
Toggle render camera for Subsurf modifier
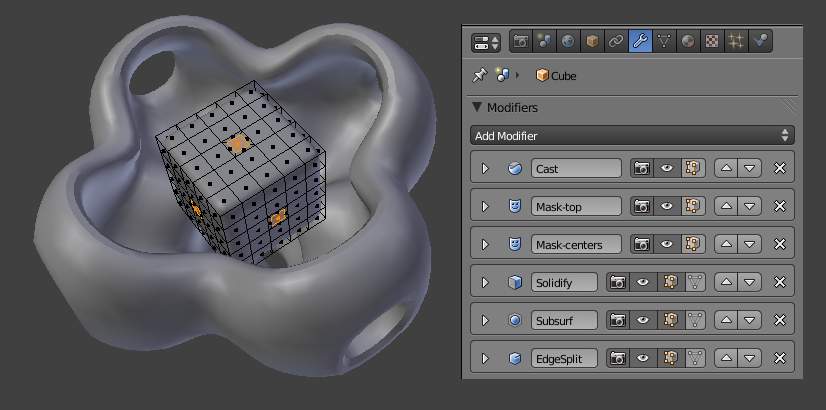click(618, 320)
